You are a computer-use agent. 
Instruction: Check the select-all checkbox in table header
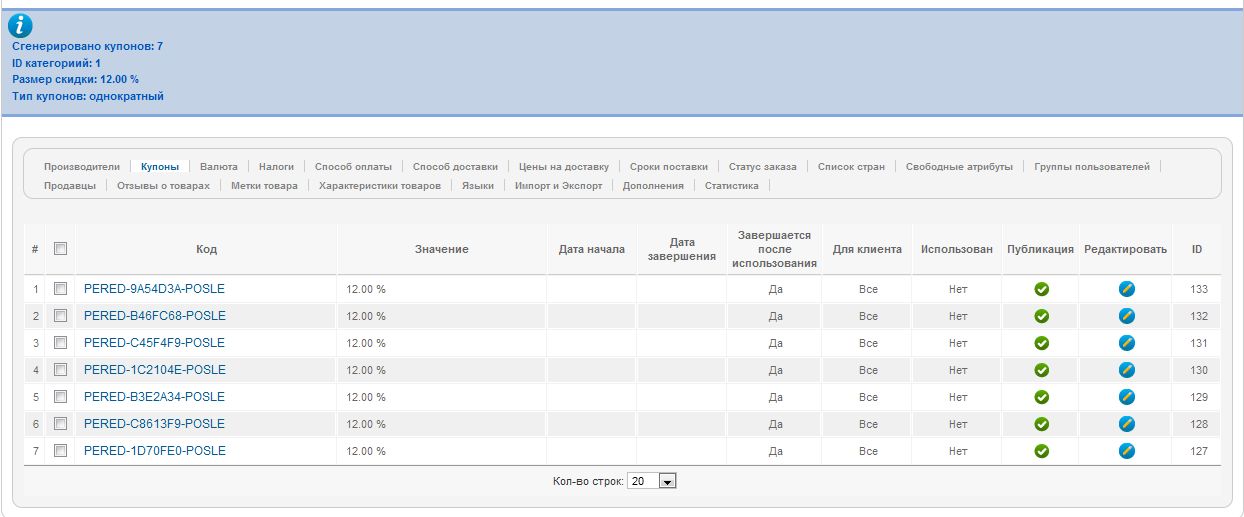(x=60, y=249)
